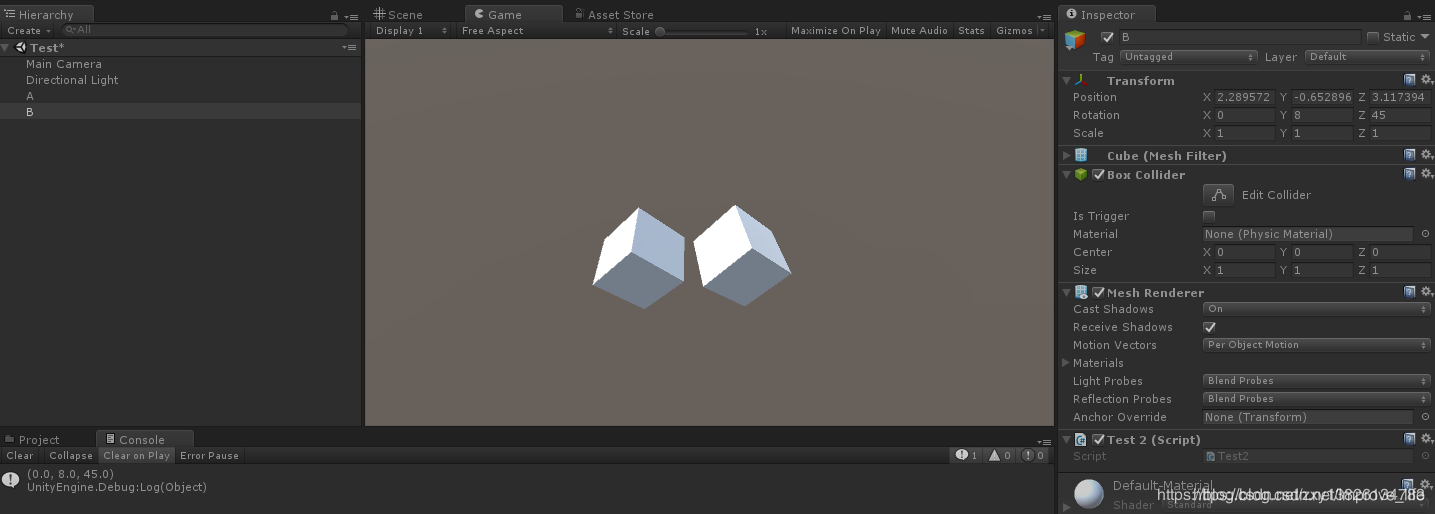The width and height of the screenshot is (1435, 514).
Task: Open Box Collider gear settings menu
Action: 1426,174
